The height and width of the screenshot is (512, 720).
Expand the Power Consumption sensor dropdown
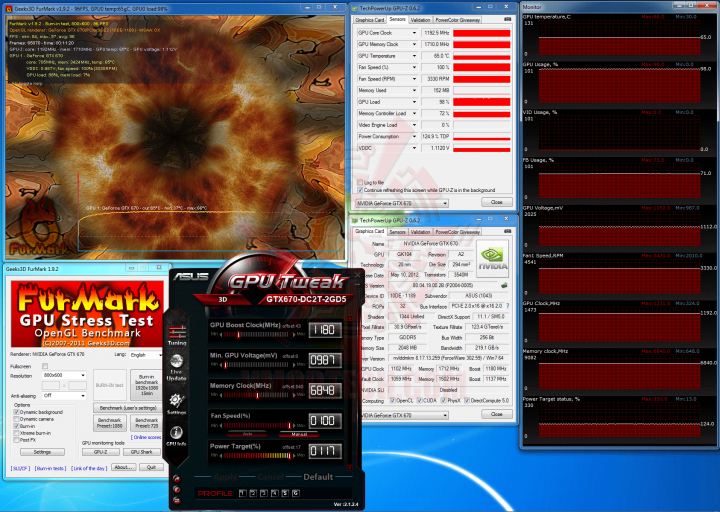click(414, 136)
